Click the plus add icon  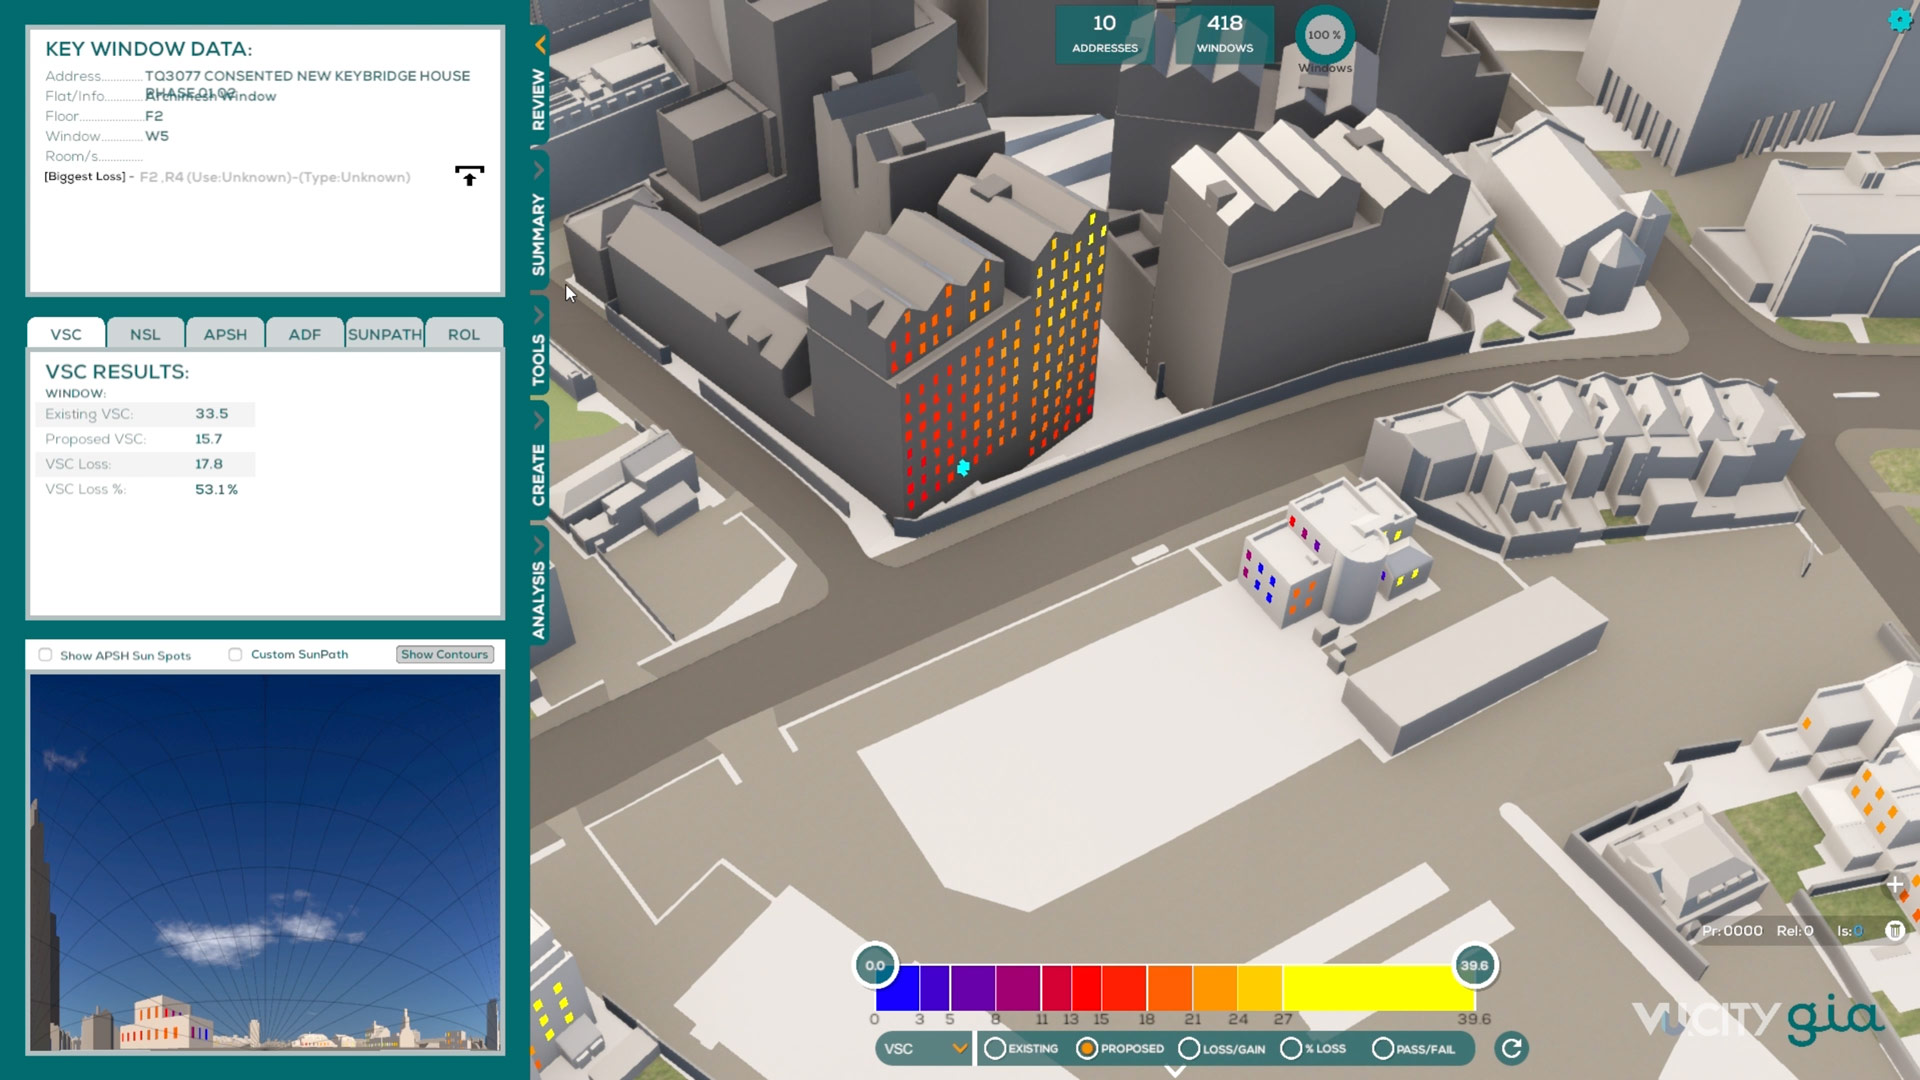[1894, 885]
